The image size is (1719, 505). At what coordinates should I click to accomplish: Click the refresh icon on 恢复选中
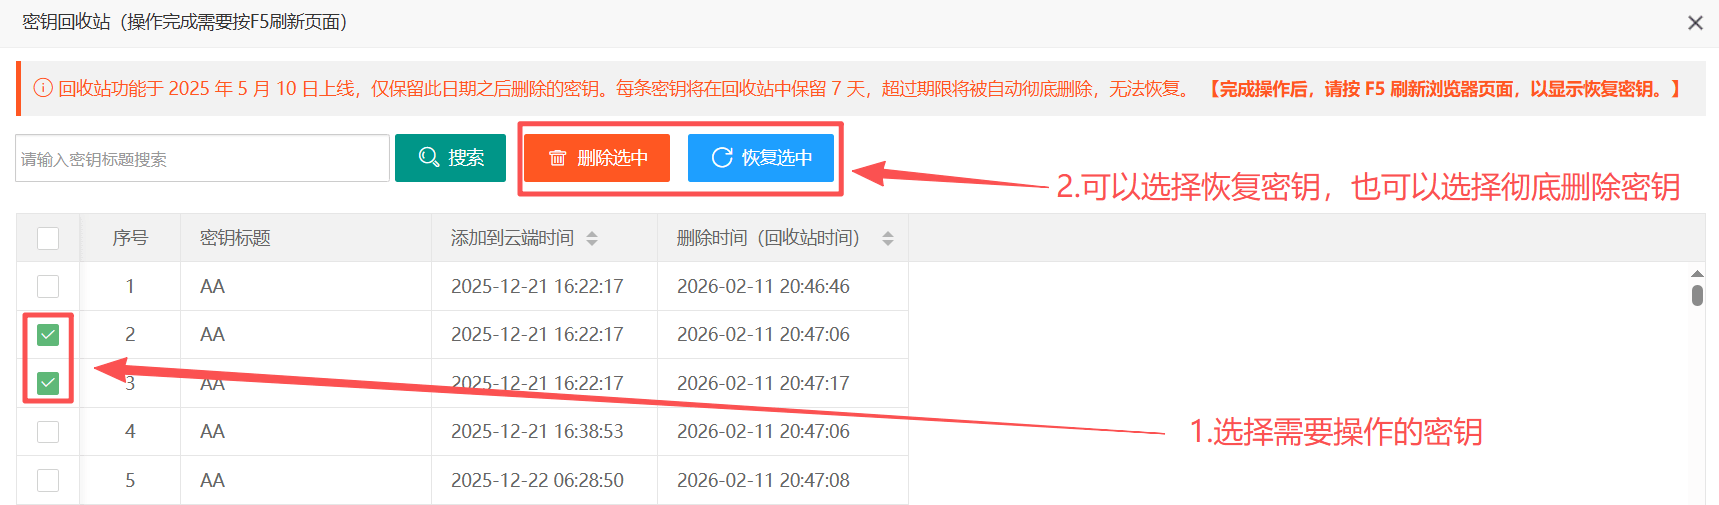721,158
